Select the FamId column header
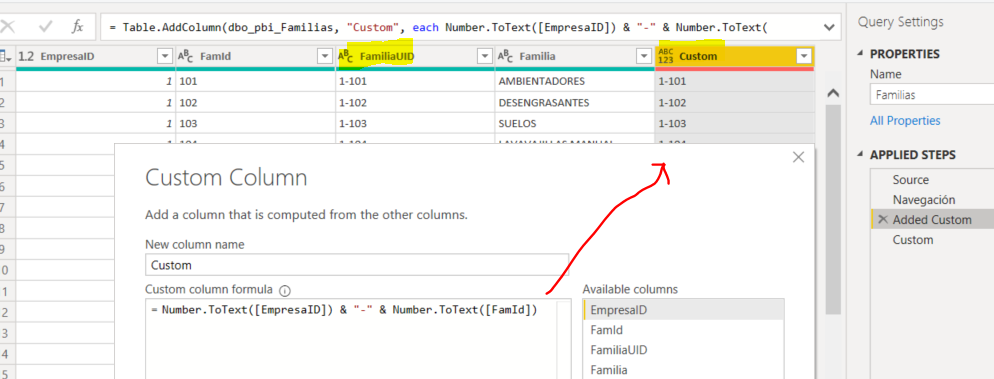 (x=216, y=56)
